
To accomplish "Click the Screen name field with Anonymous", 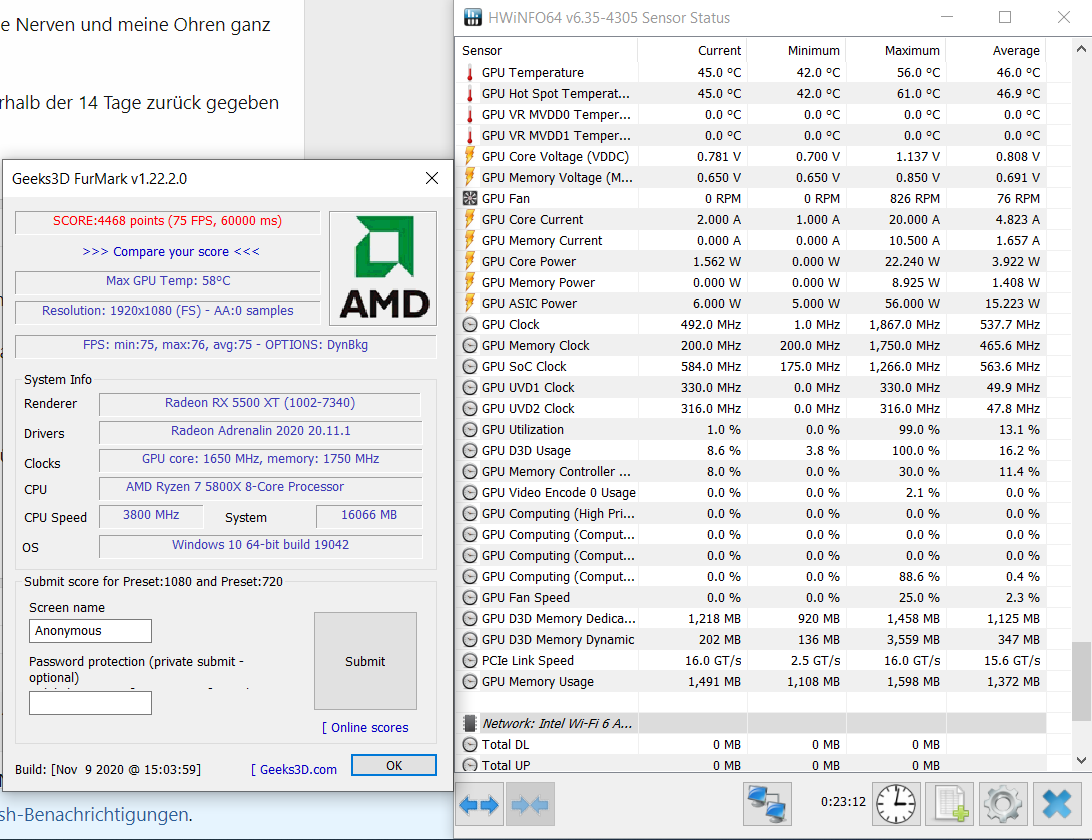I will pos(90,630).
